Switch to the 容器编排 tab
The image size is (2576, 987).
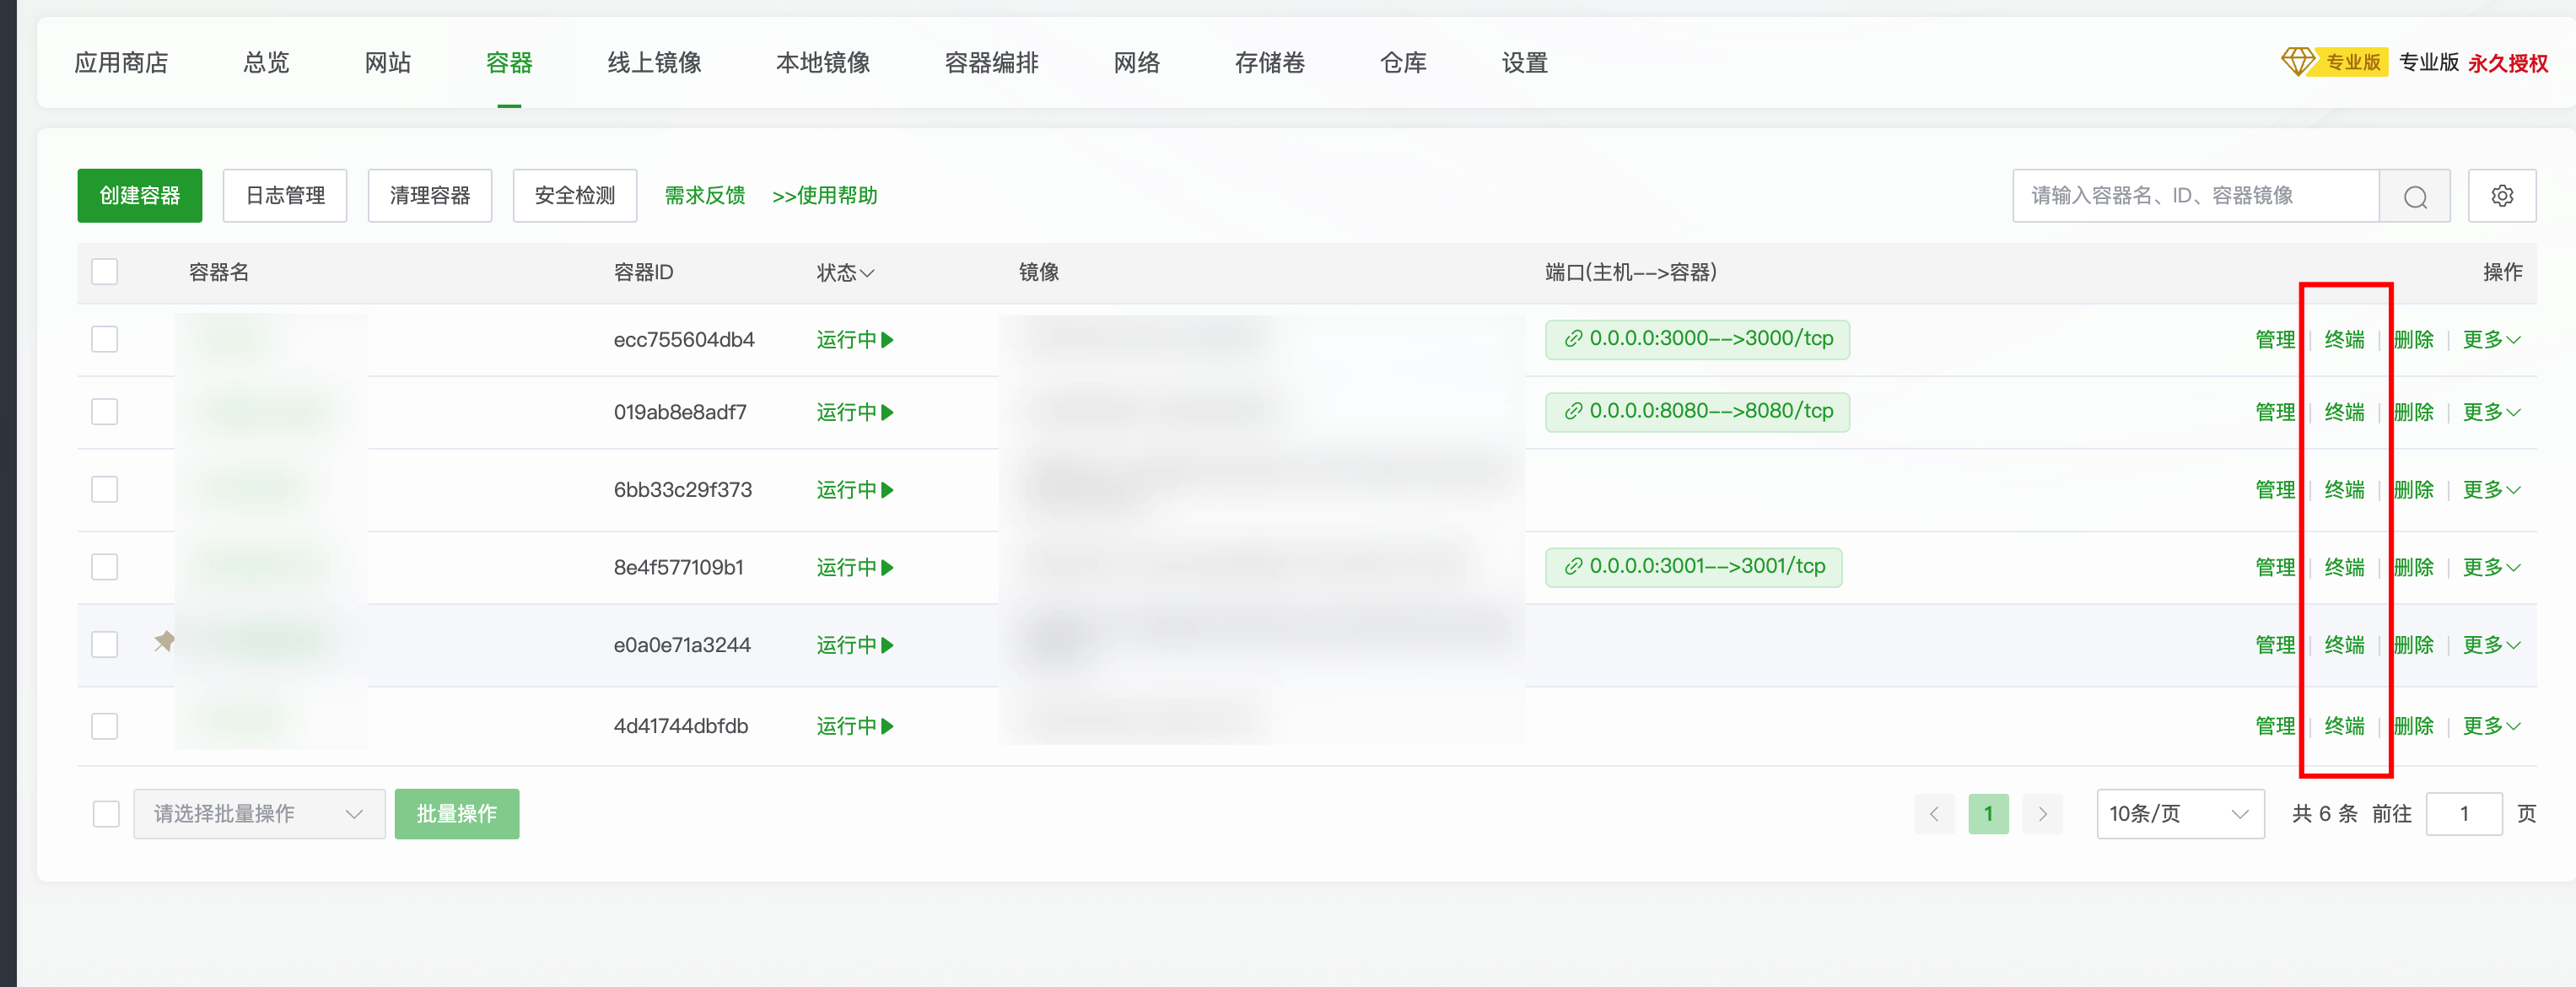(x=992, y=63)
